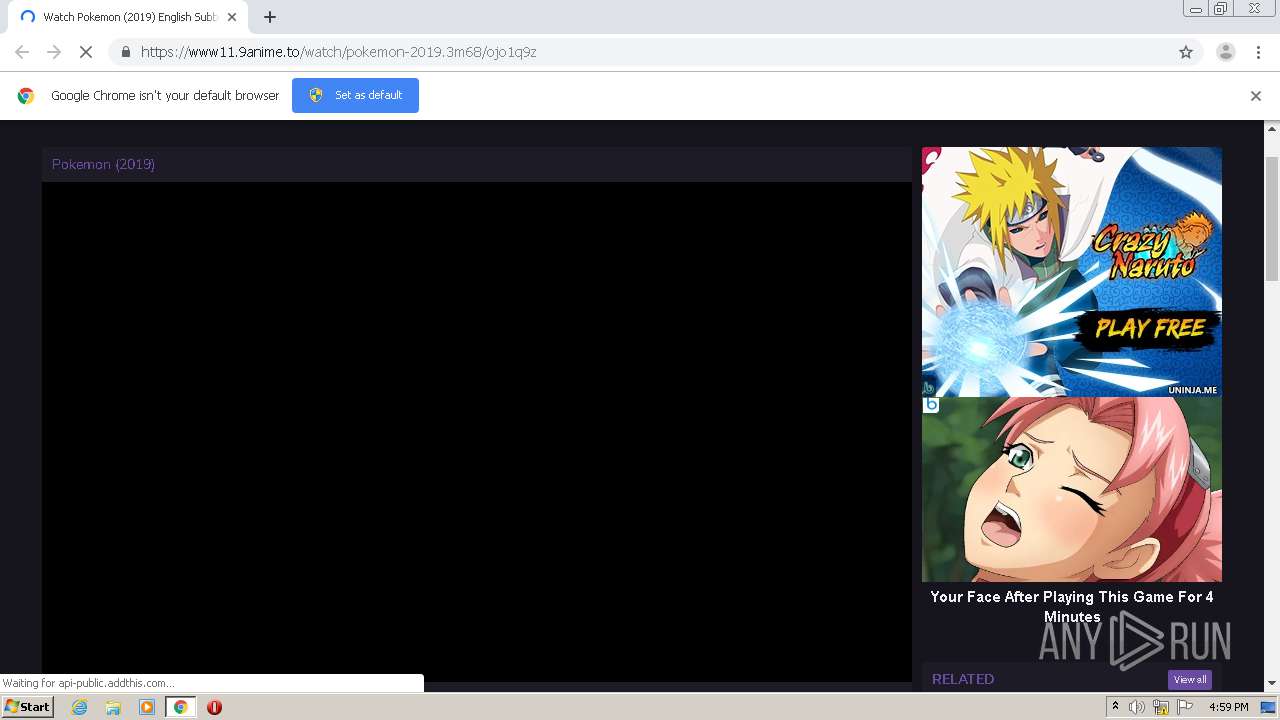Image resolution: width=1280 pixels, height=720 pixels.
Task: Dismiss the default browser notification bar
Action: (x=1256, y=96)
